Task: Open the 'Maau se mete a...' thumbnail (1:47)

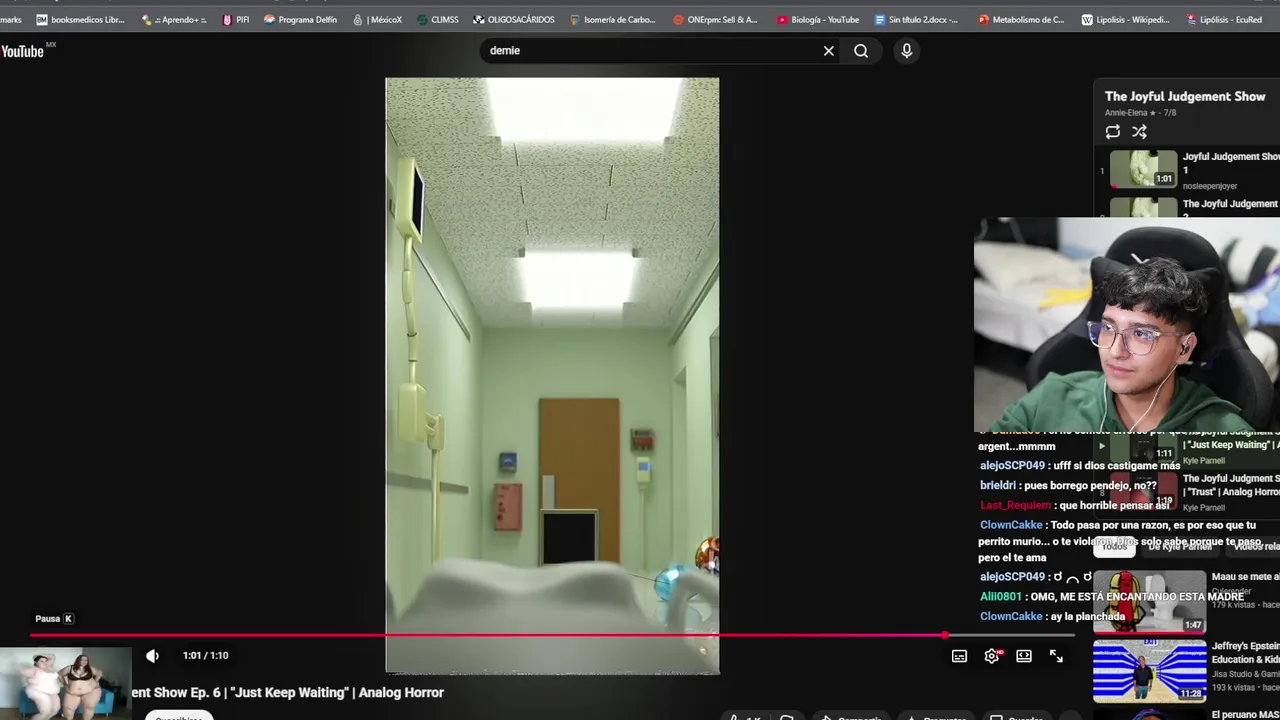Action: pos(1149,602)
